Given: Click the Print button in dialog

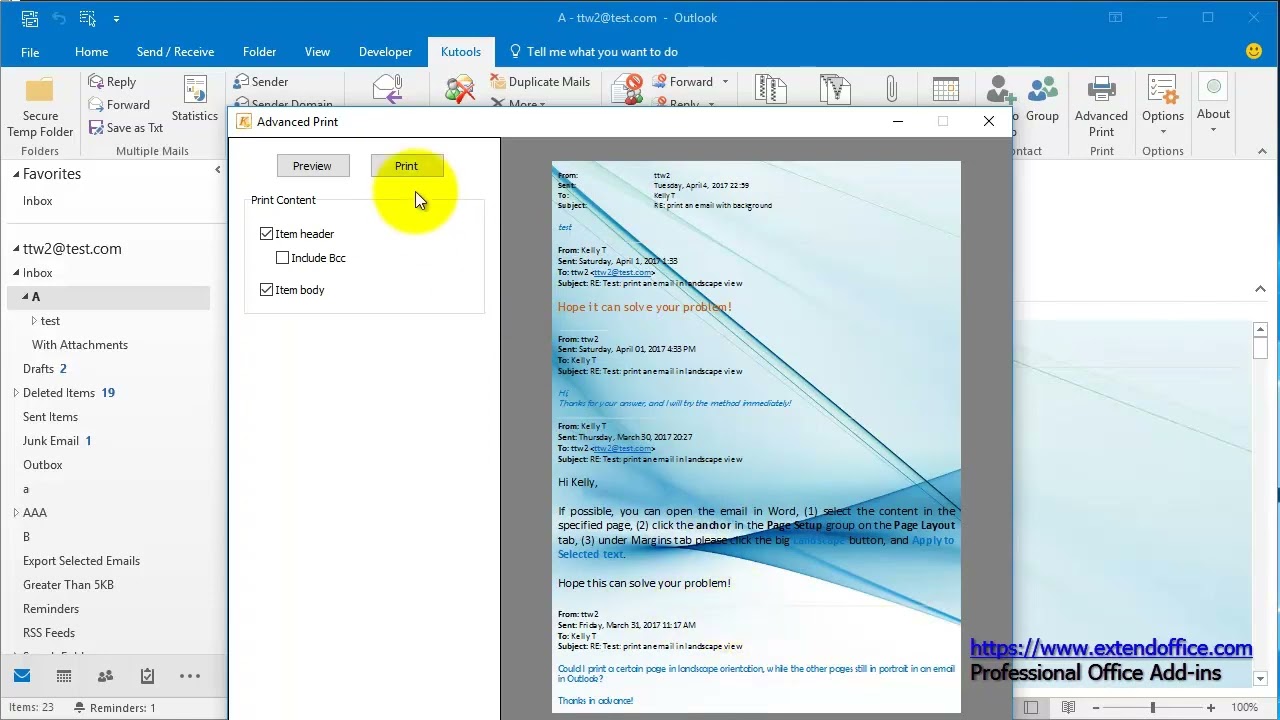Looking at the screenshot, I should 406,166.
